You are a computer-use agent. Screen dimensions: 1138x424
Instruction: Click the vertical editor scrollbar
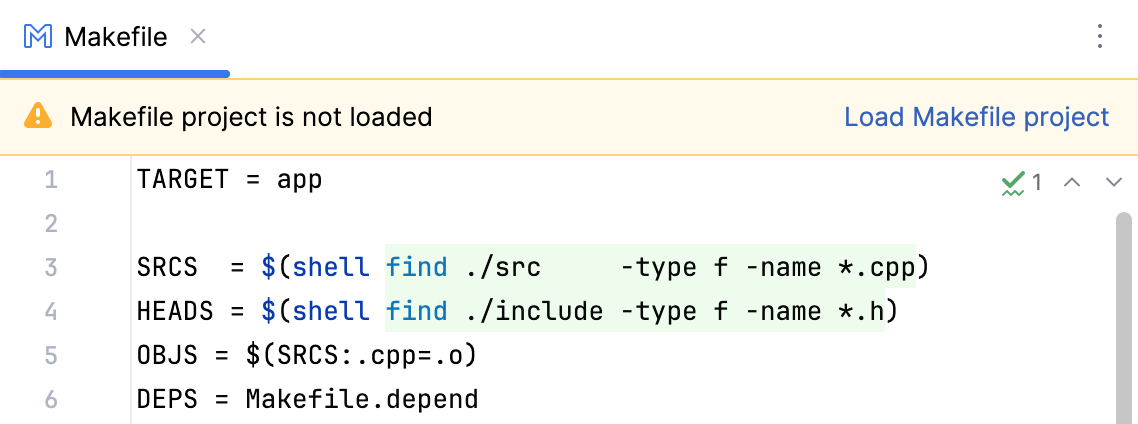pyautogui.click(x=1124, y=320)
